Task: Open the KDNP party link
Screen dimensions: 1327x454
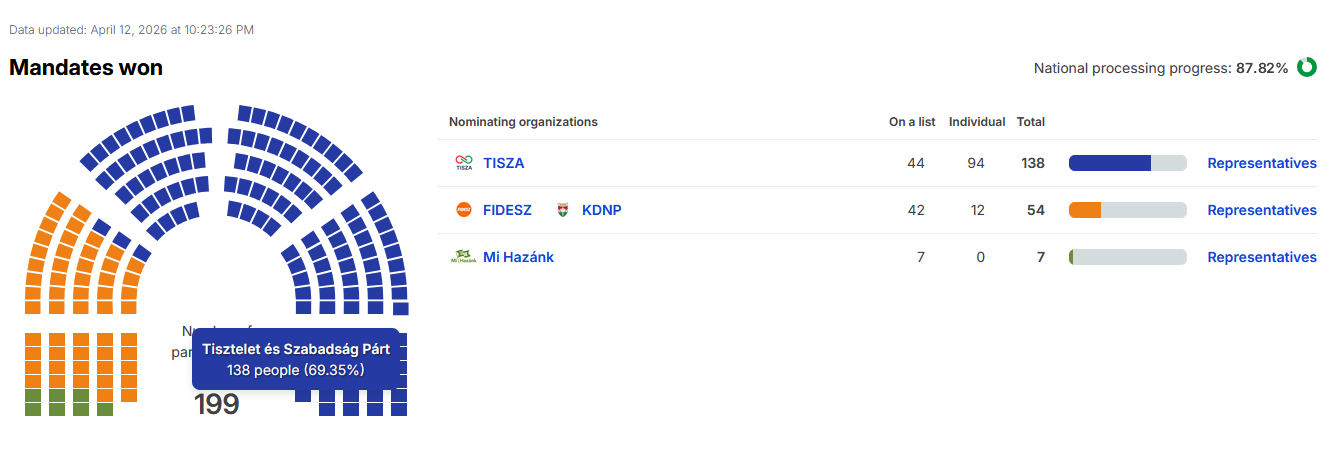Action: tap(602, 210)
